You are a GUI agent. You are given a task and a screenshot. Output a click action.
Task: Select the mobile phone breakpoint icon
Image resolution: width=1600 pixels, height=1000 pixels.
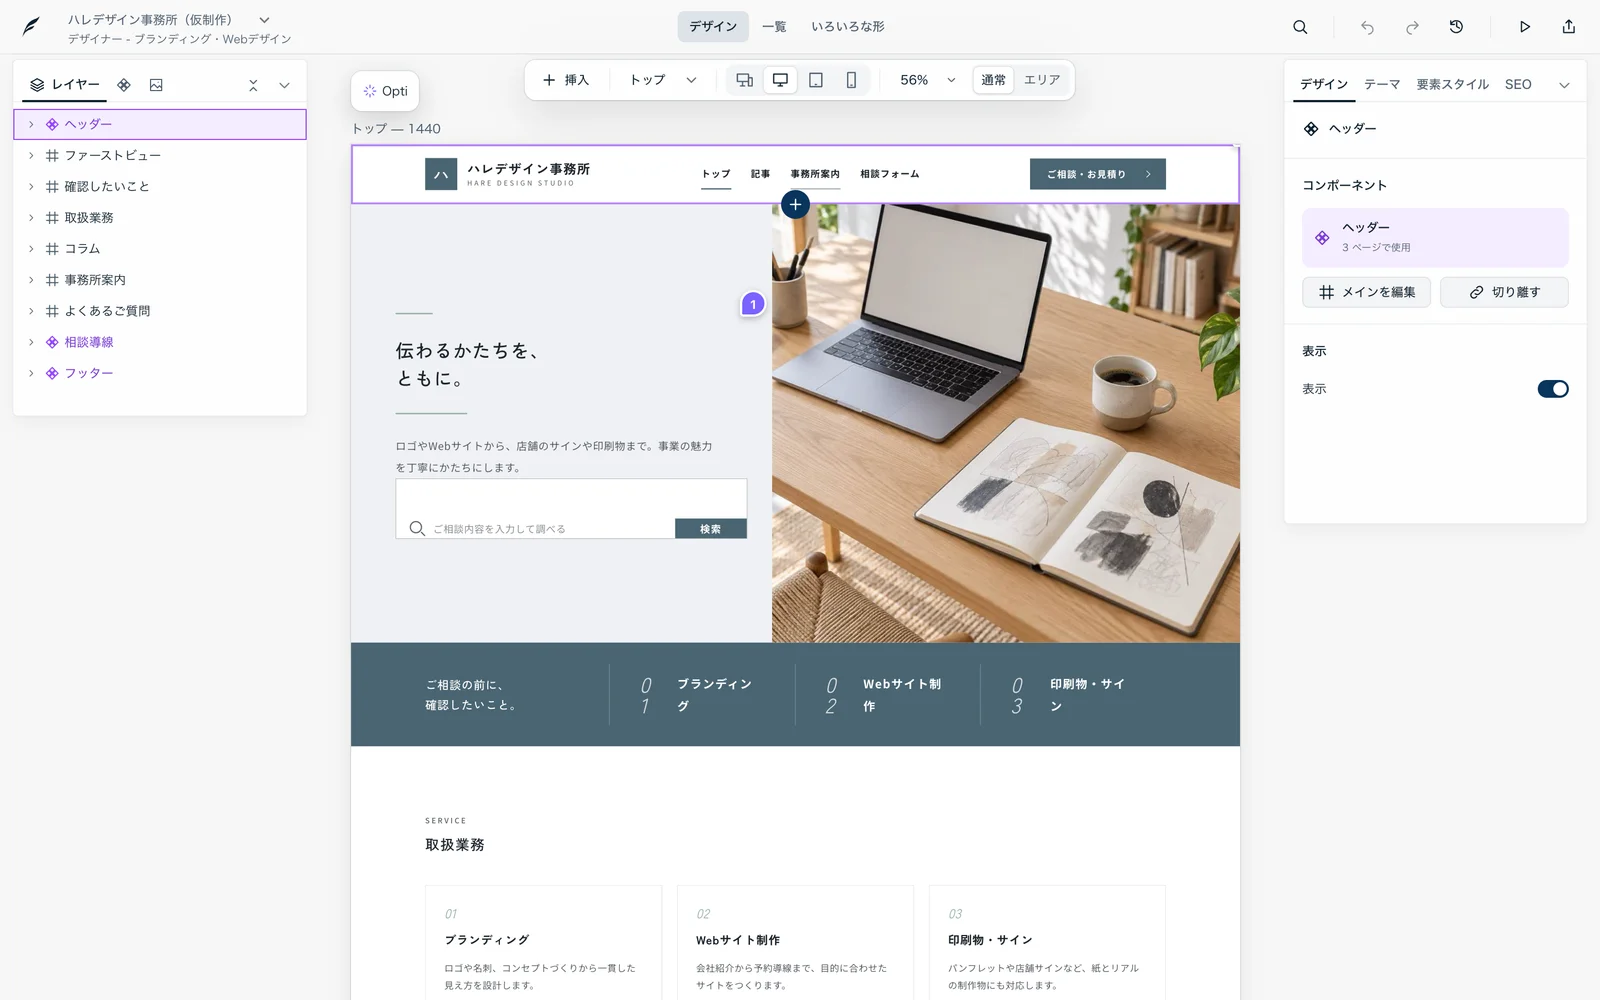point(851,80)
